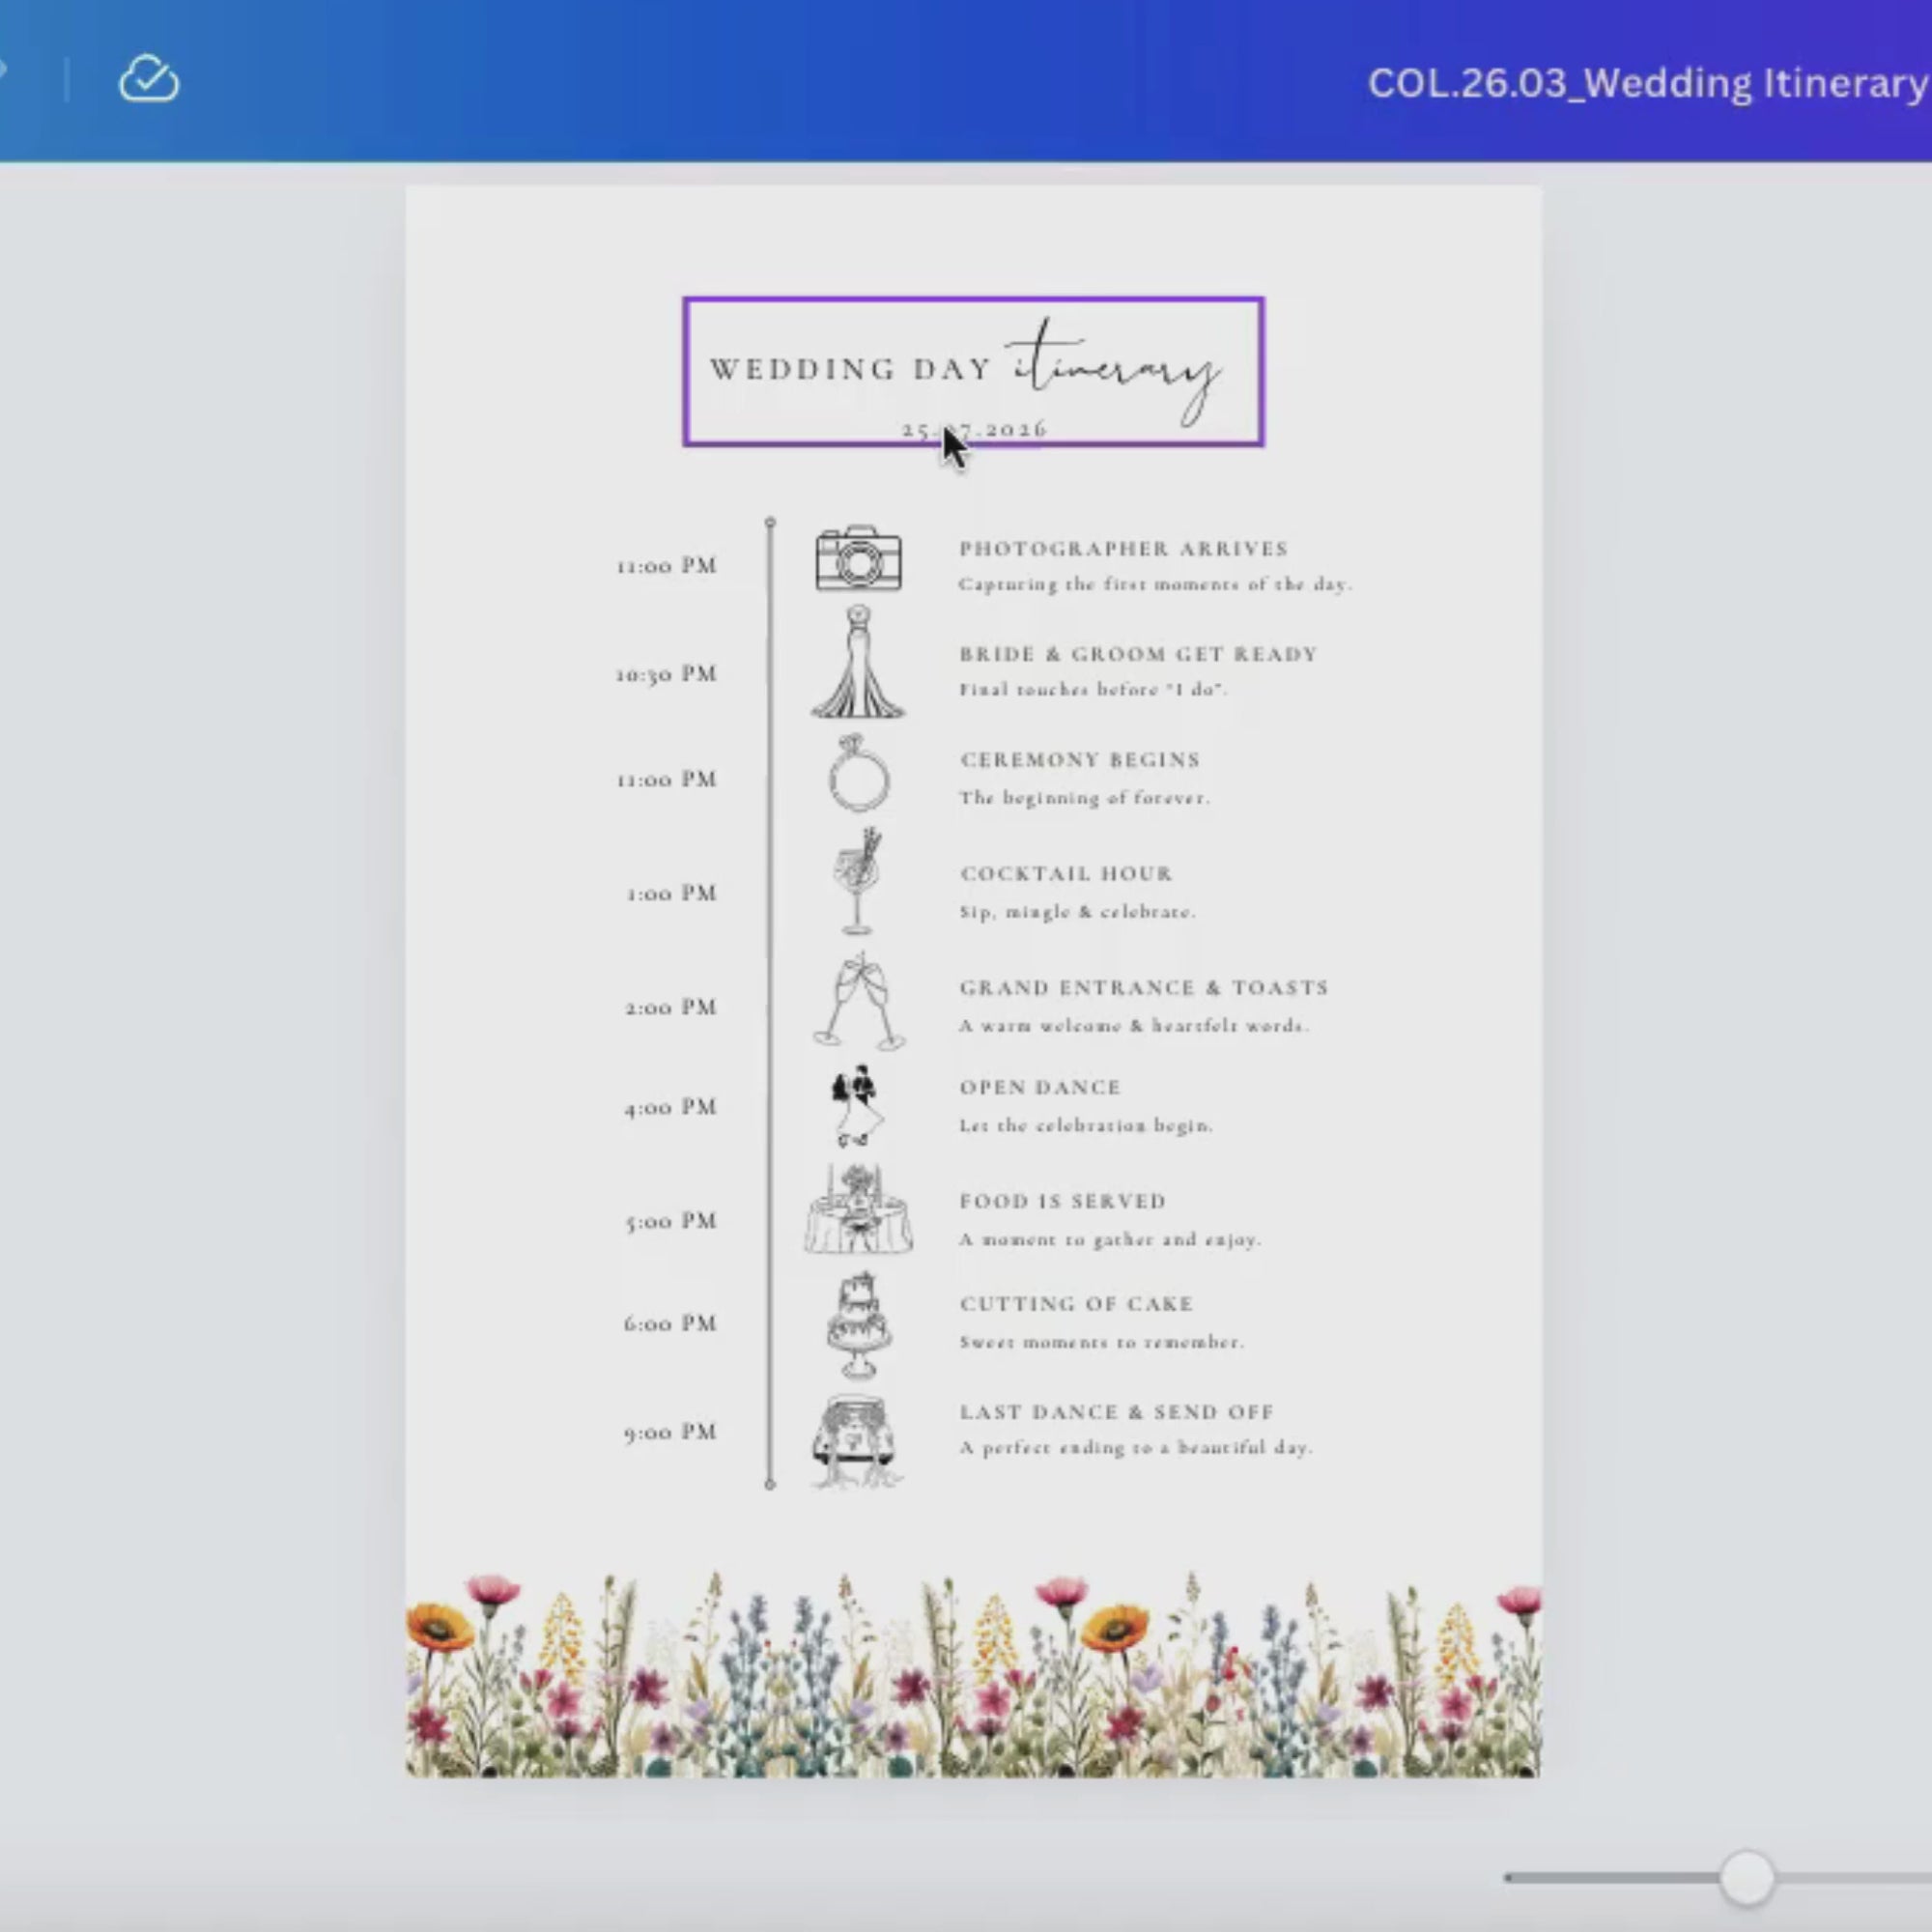The width and height of the screenshot is (1932, 1932).
Task: Select the wedding cake icon graphic
Action: 858,1325
